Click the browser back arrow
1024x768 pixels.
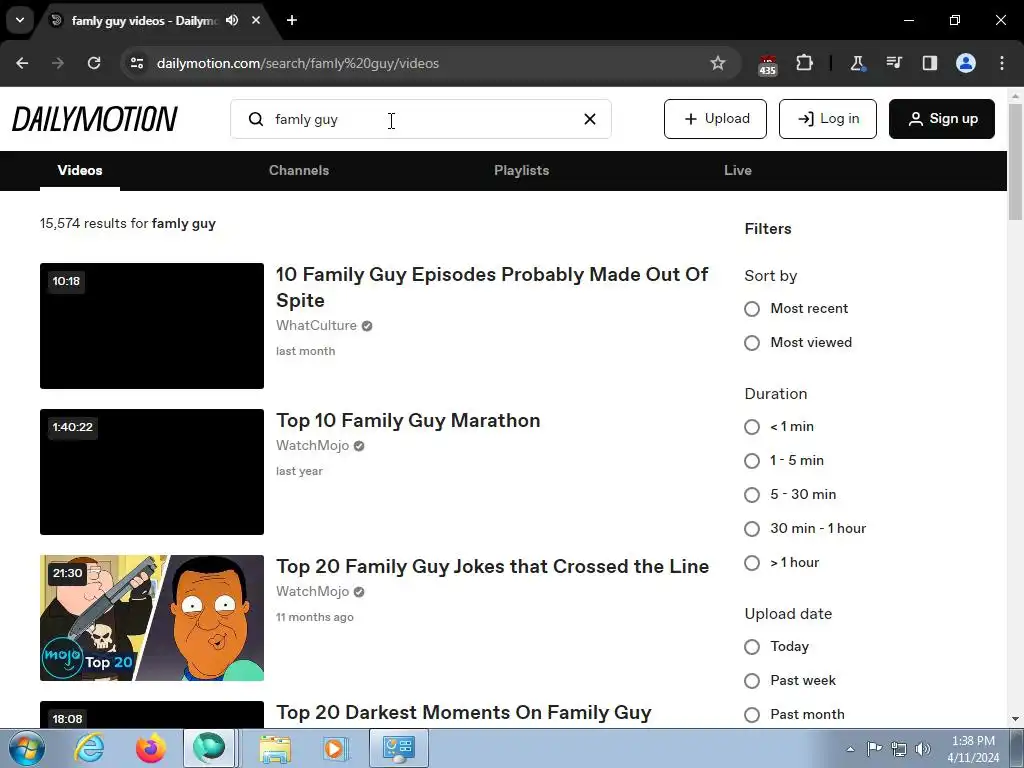tap(22, 63)
